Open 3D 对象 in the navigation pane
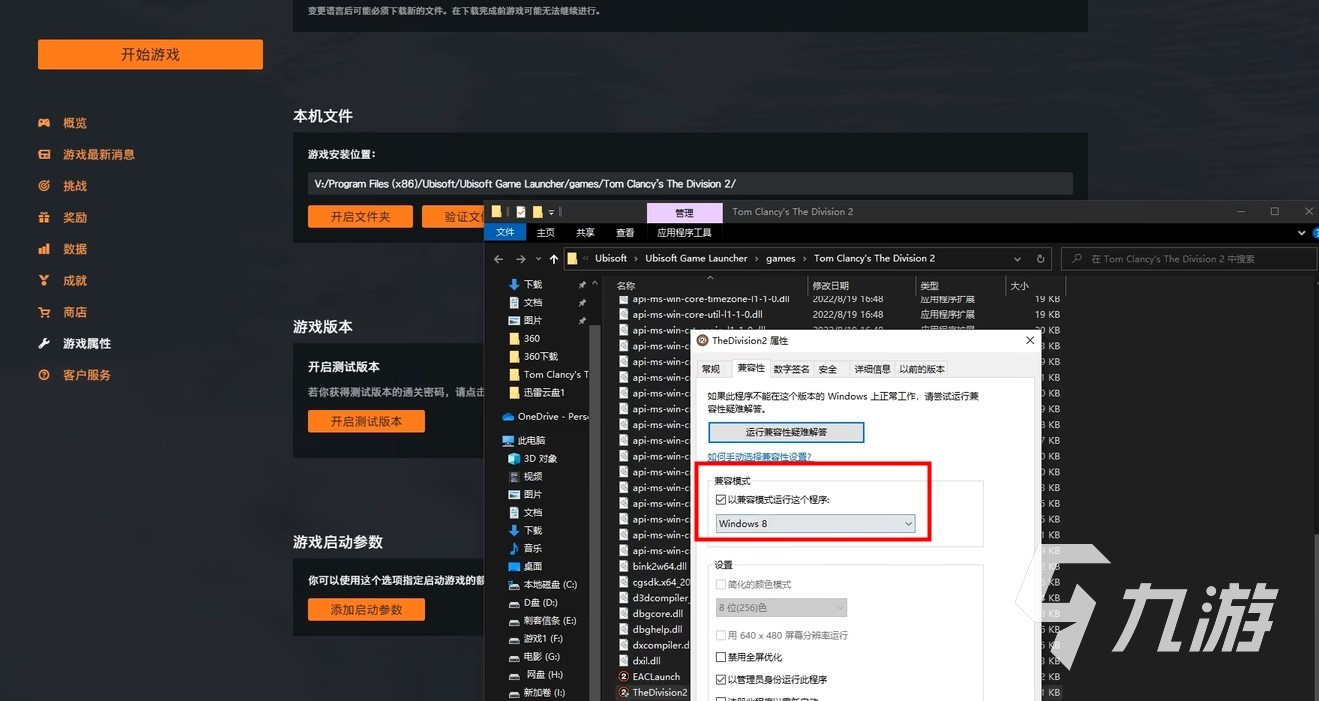1319x701 pixels. [x=540, y=459]
